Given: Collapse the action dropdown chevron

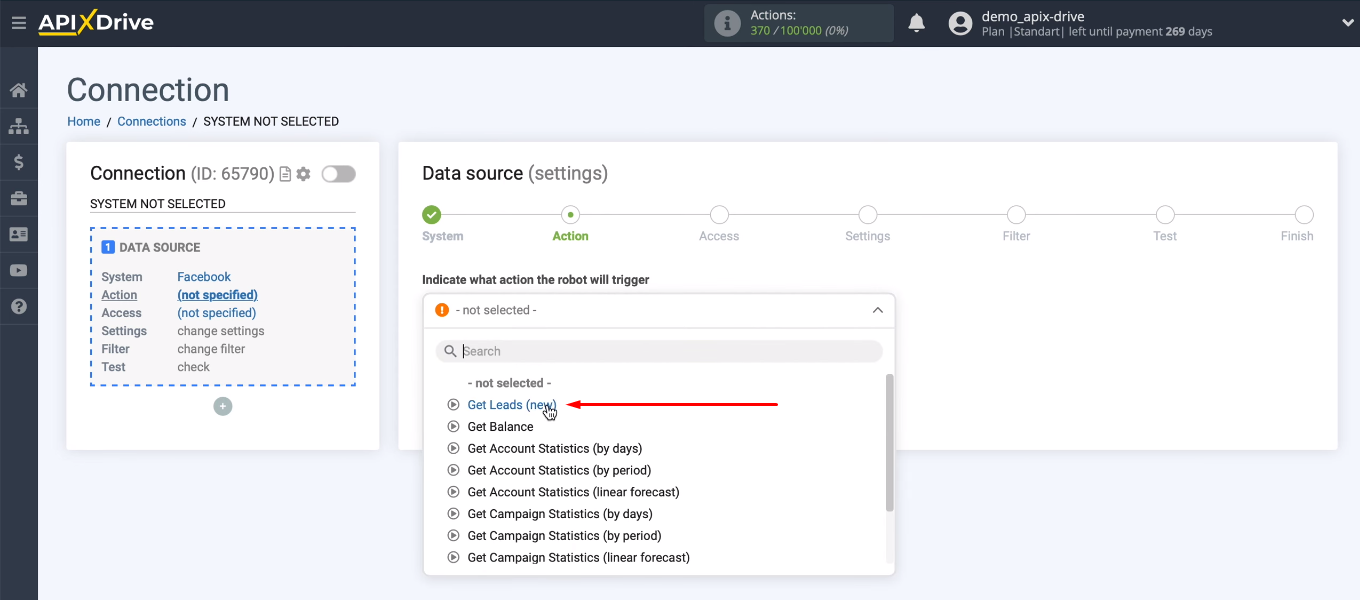Looking at the screenshot, I should (878, 310).
